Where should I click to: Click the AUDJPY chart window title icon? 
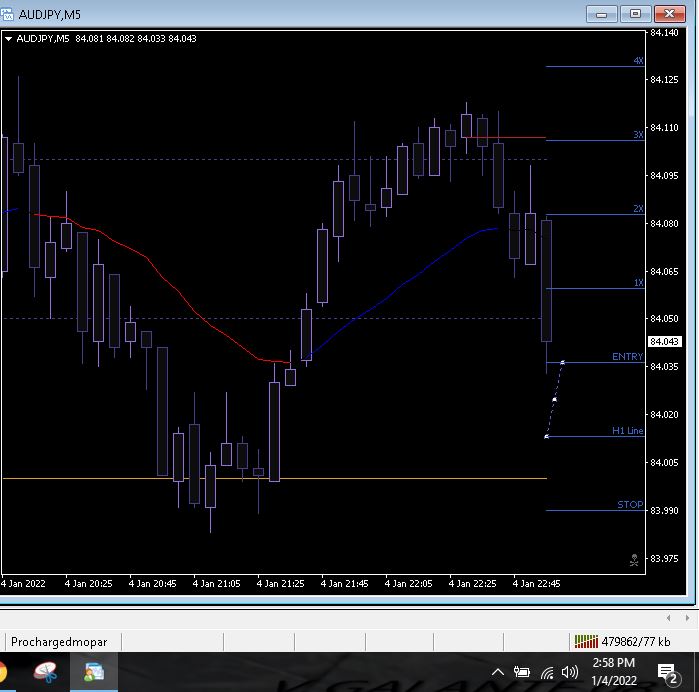9,13
